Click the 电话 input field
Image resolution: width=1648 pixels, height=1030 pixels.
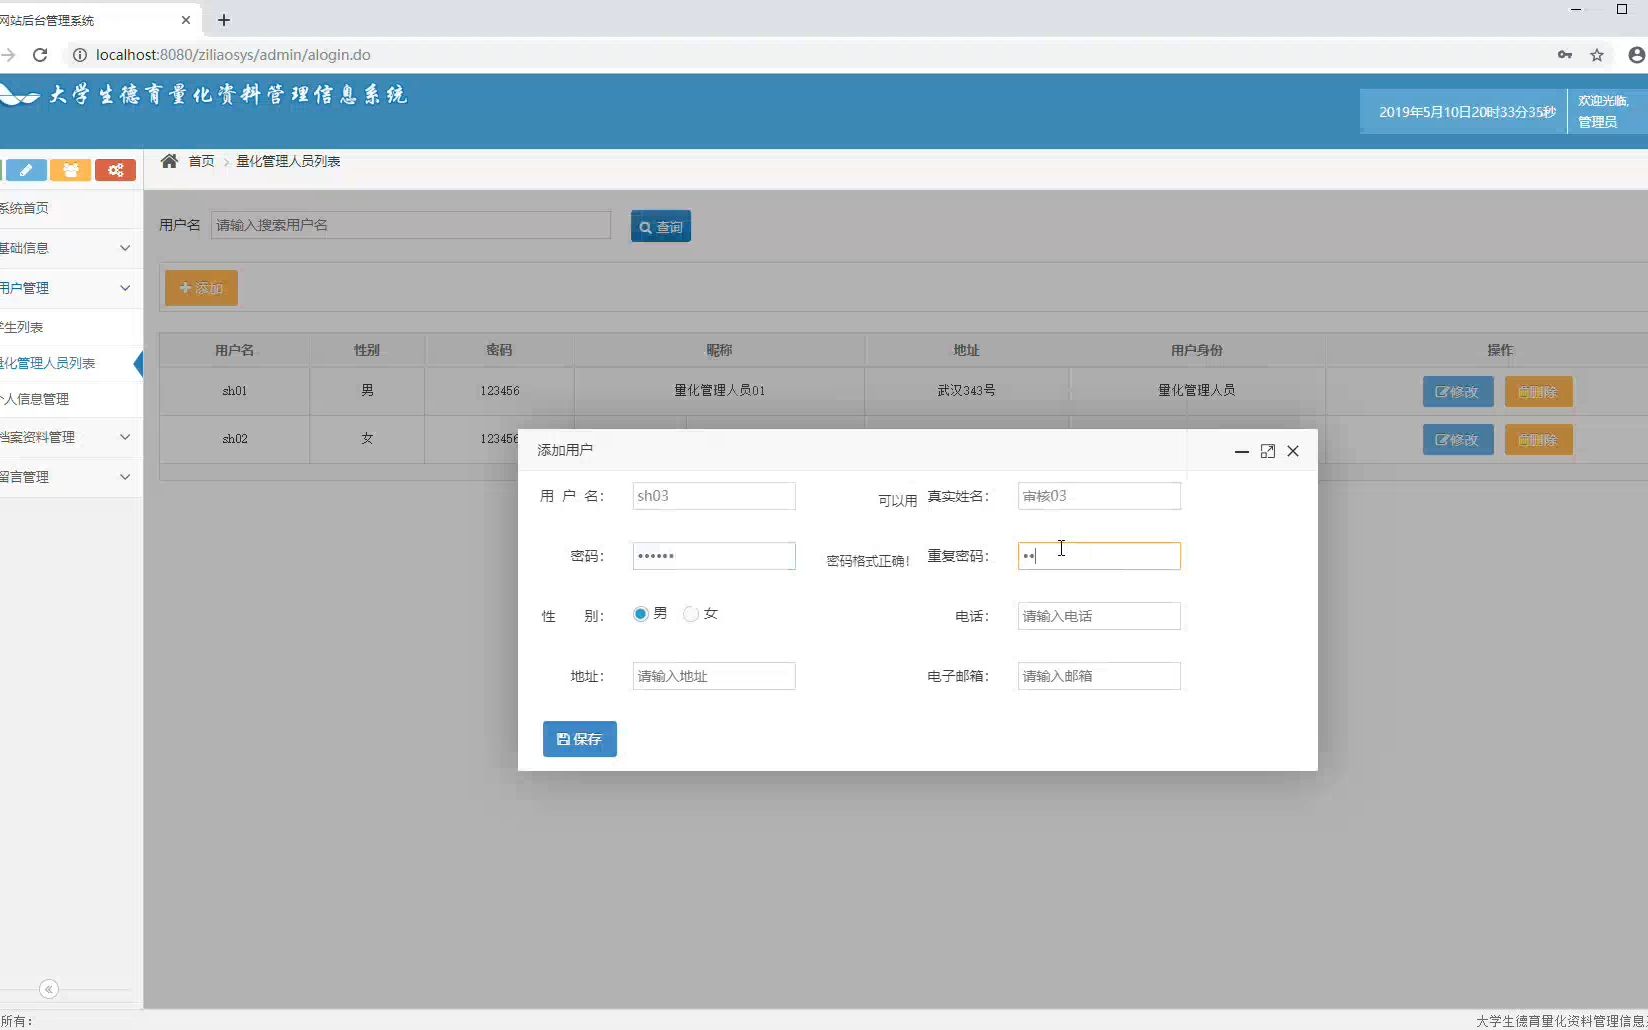coord(1099,616)
